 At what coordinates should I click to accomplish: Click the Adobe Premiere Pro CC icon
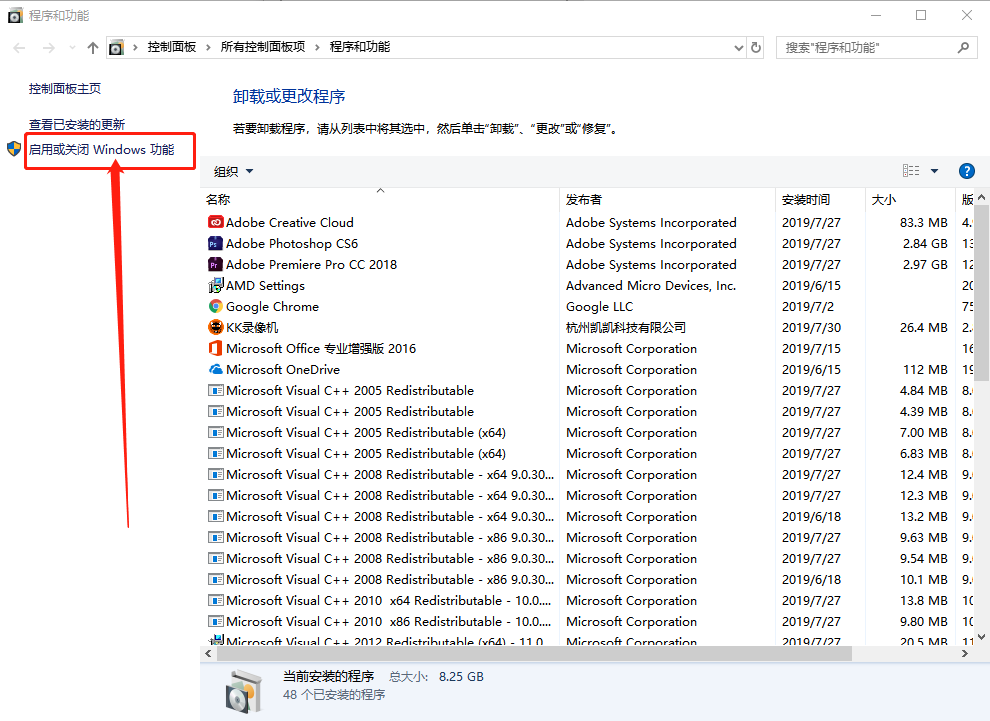pos(215,264)
